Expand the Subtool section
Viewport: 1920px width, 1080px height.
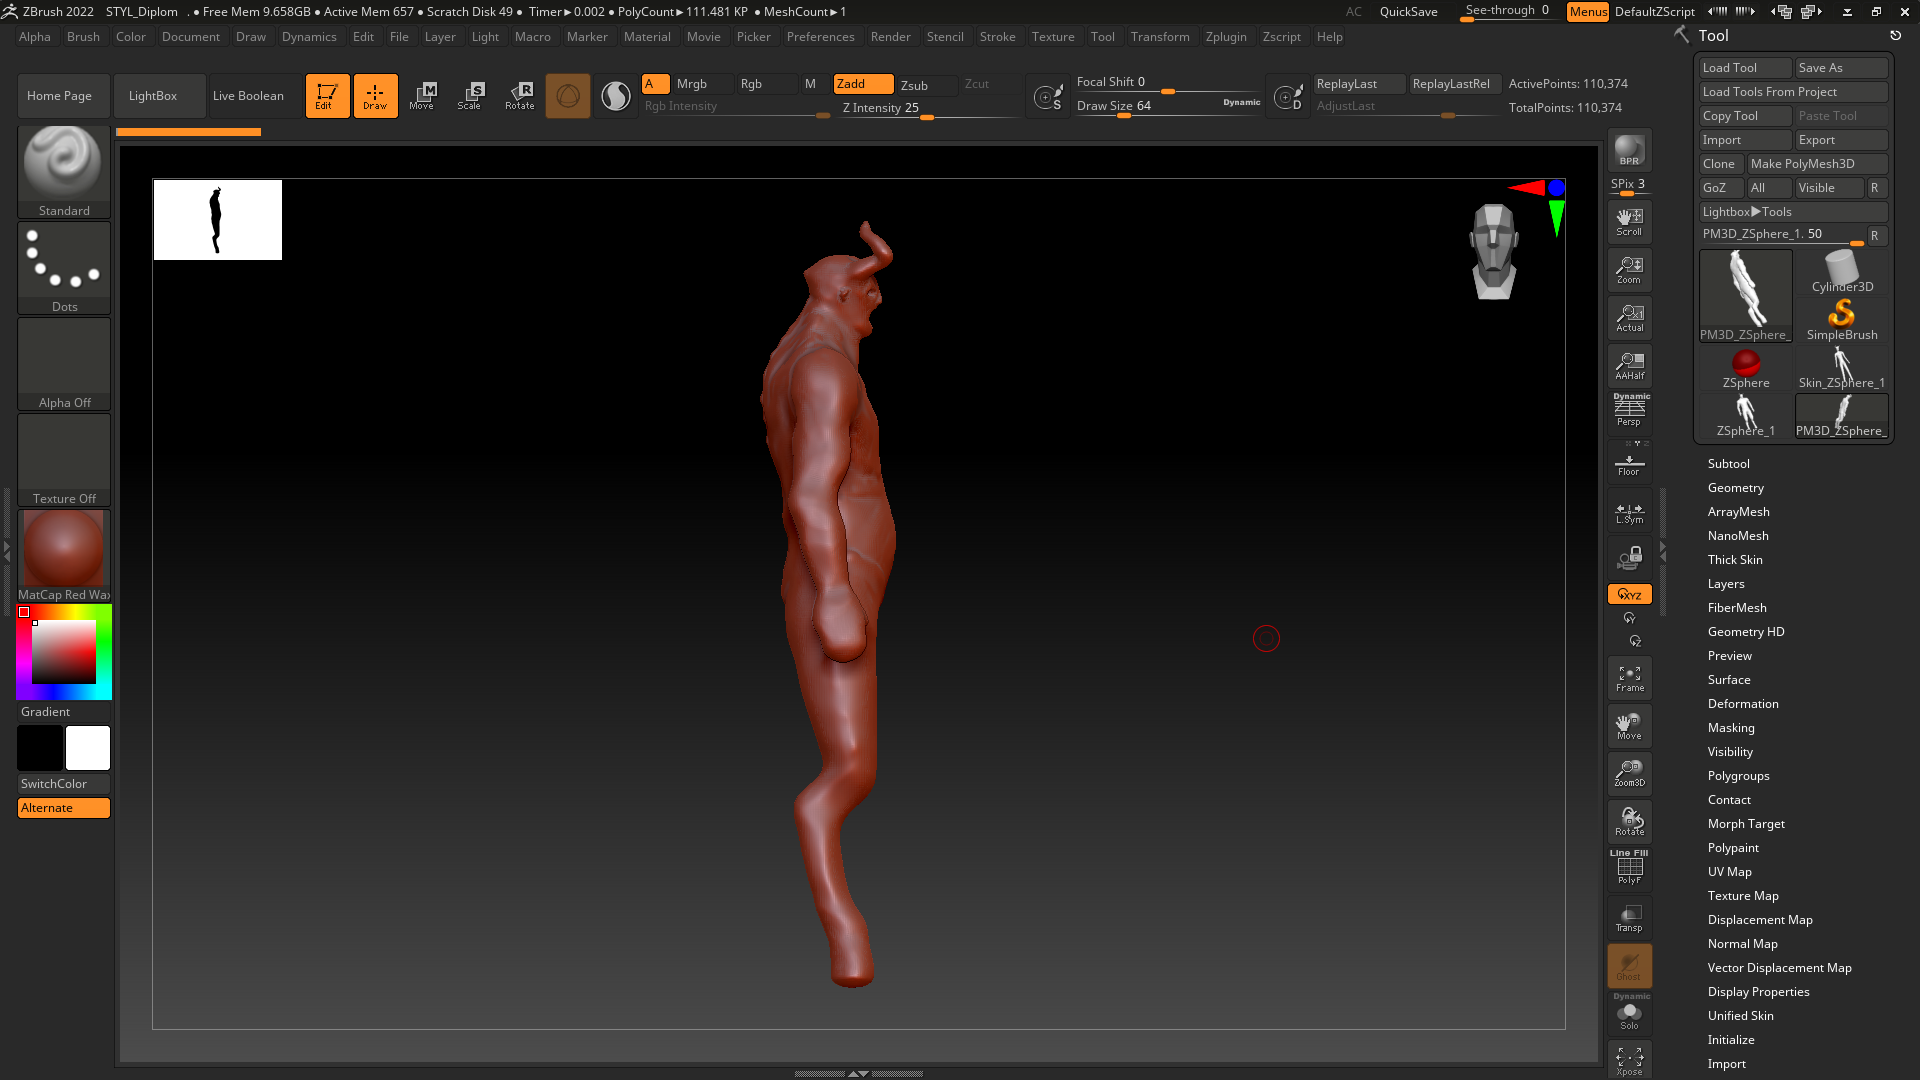(x=1728, y=464)
